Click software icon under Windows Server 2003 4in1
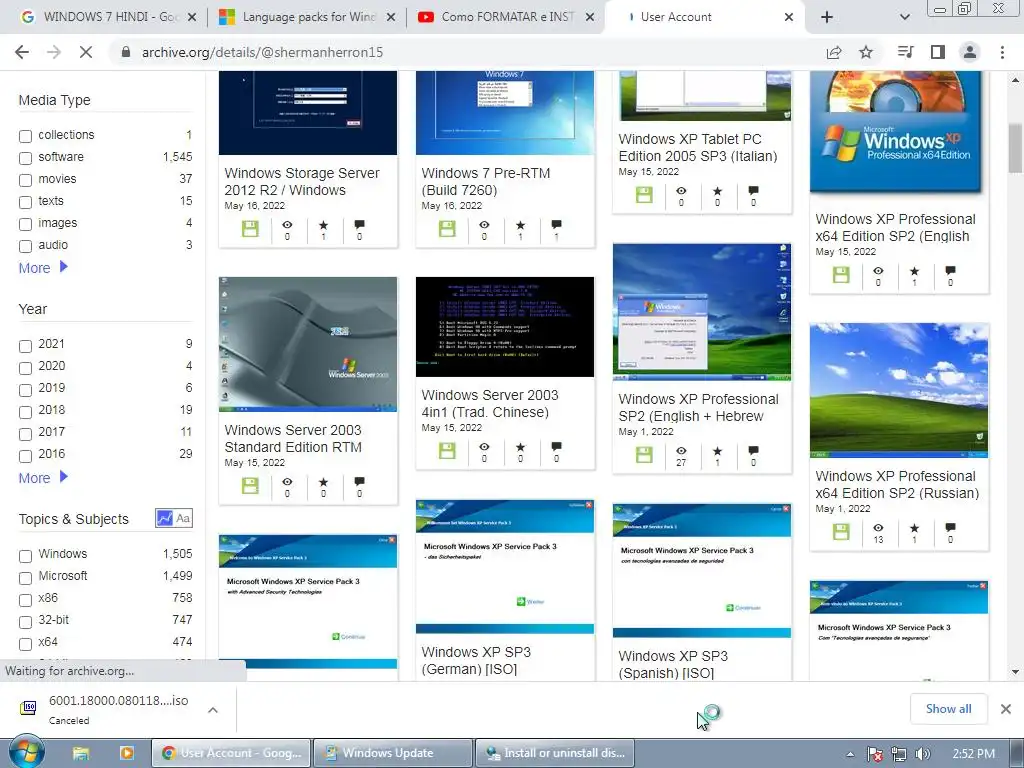Image resolution: width=1024 pixels, height=768 pixels. (x=447, y=451)
